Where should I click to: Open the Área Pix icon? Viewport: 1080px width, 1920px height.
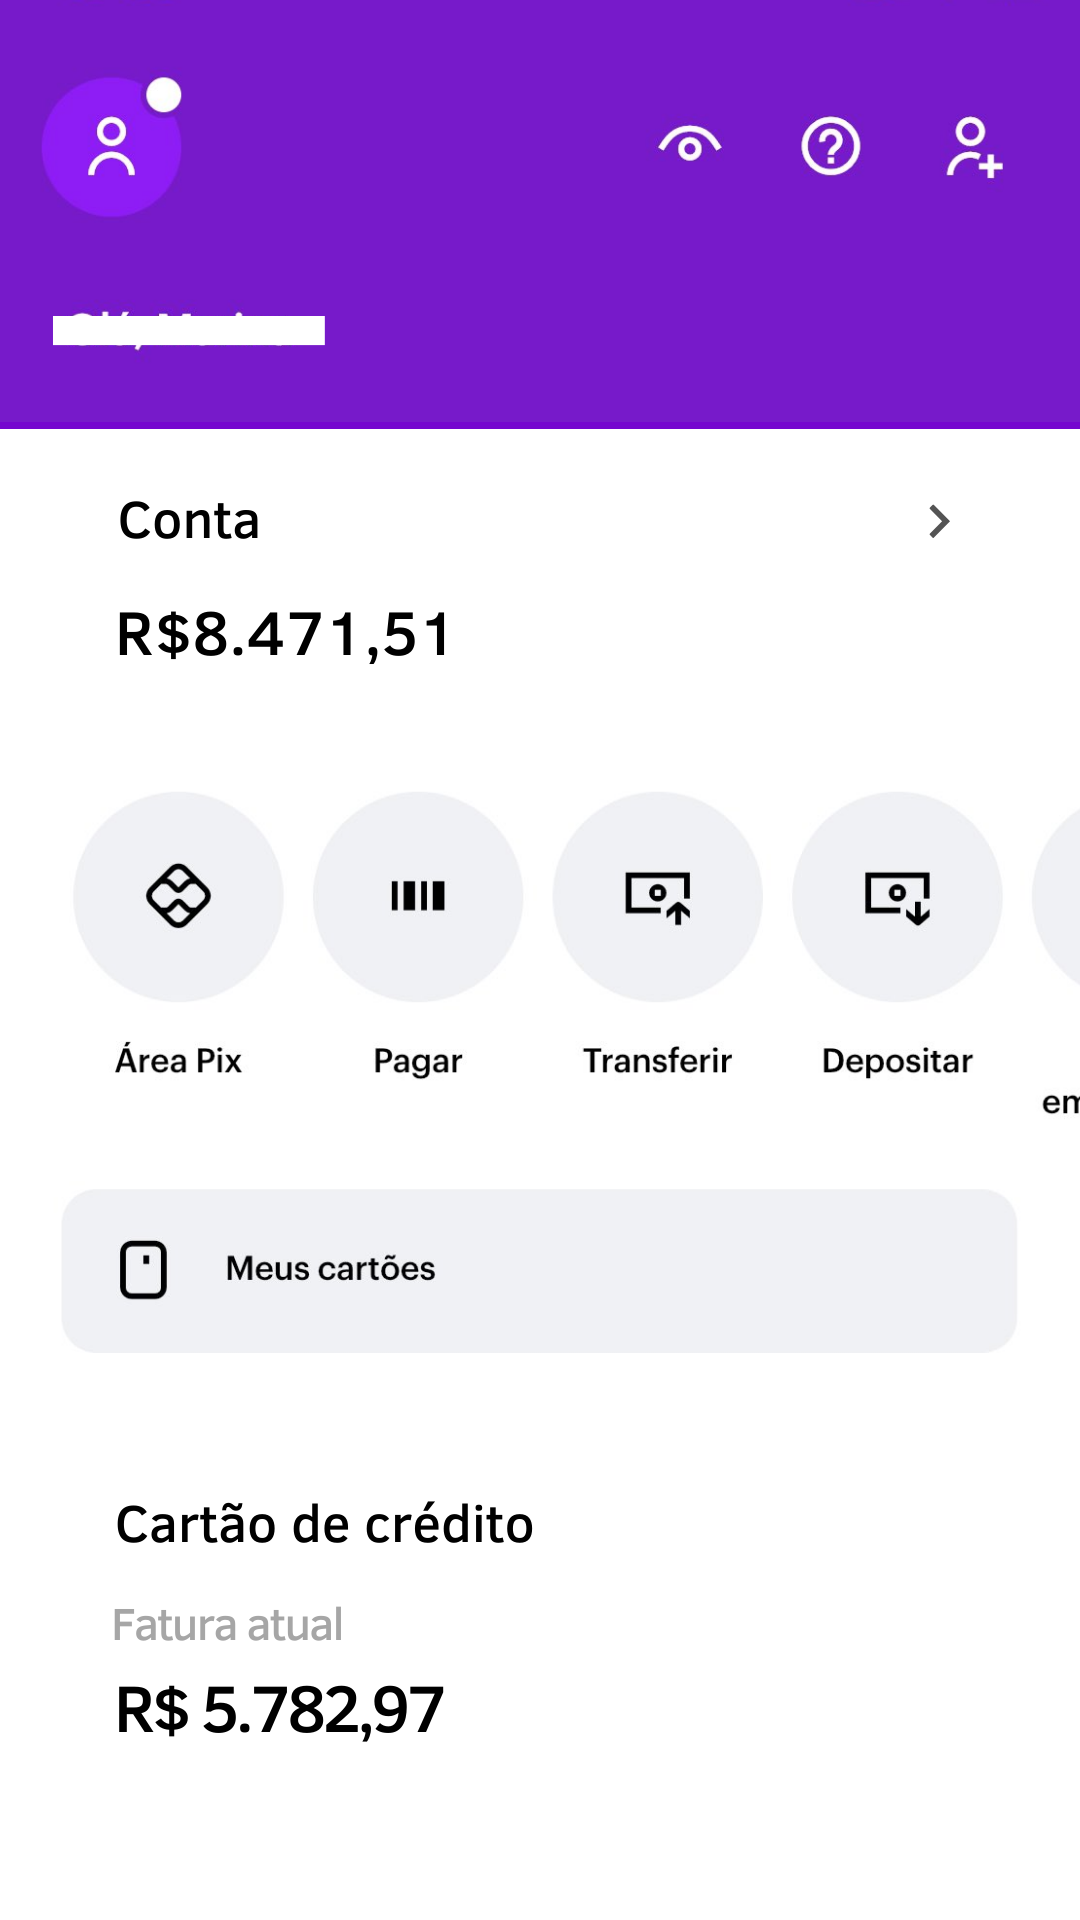click(178, 896)
